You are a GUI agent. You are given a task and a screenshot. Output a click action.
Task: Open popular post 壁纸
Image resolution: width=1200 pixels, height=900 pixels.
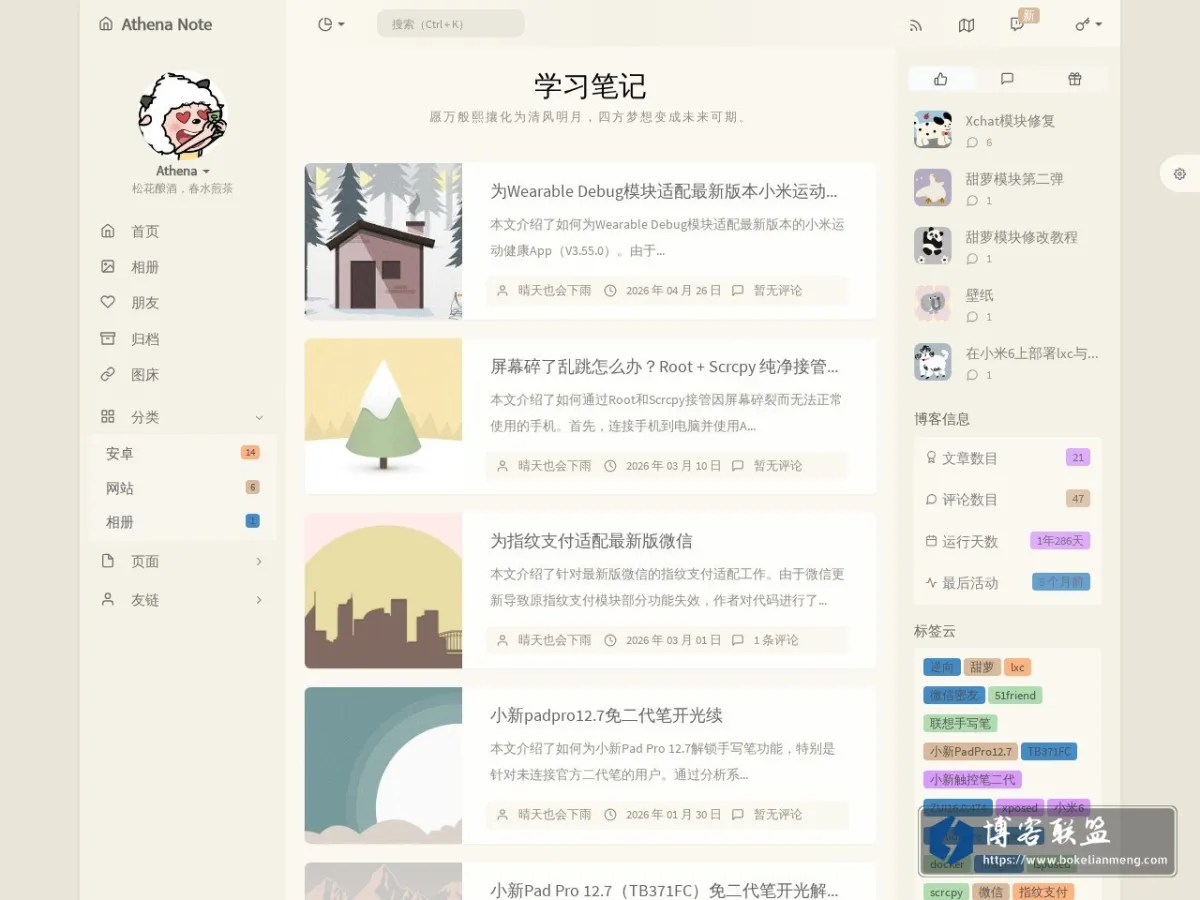pos(979,295)
